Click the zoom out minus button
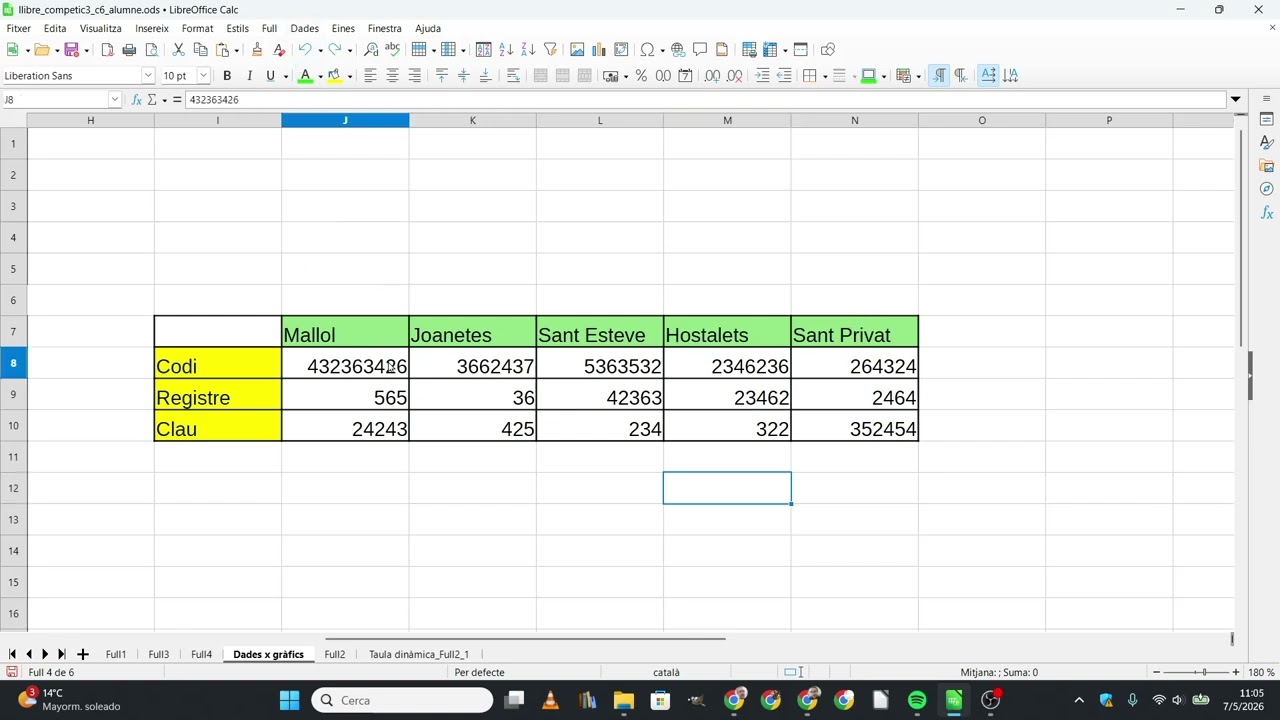The image size is (1280, 720). point(1157,672)
